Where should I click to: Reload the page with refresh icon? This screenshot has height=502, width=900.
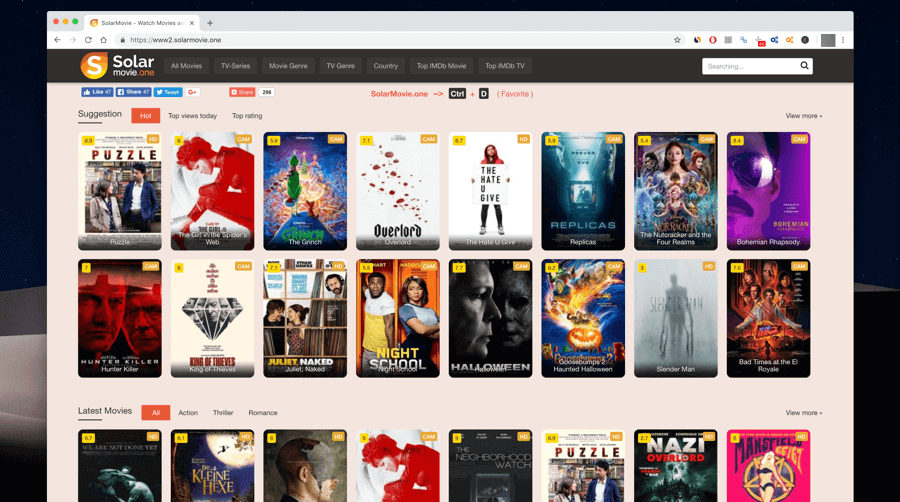pos(88,40)
